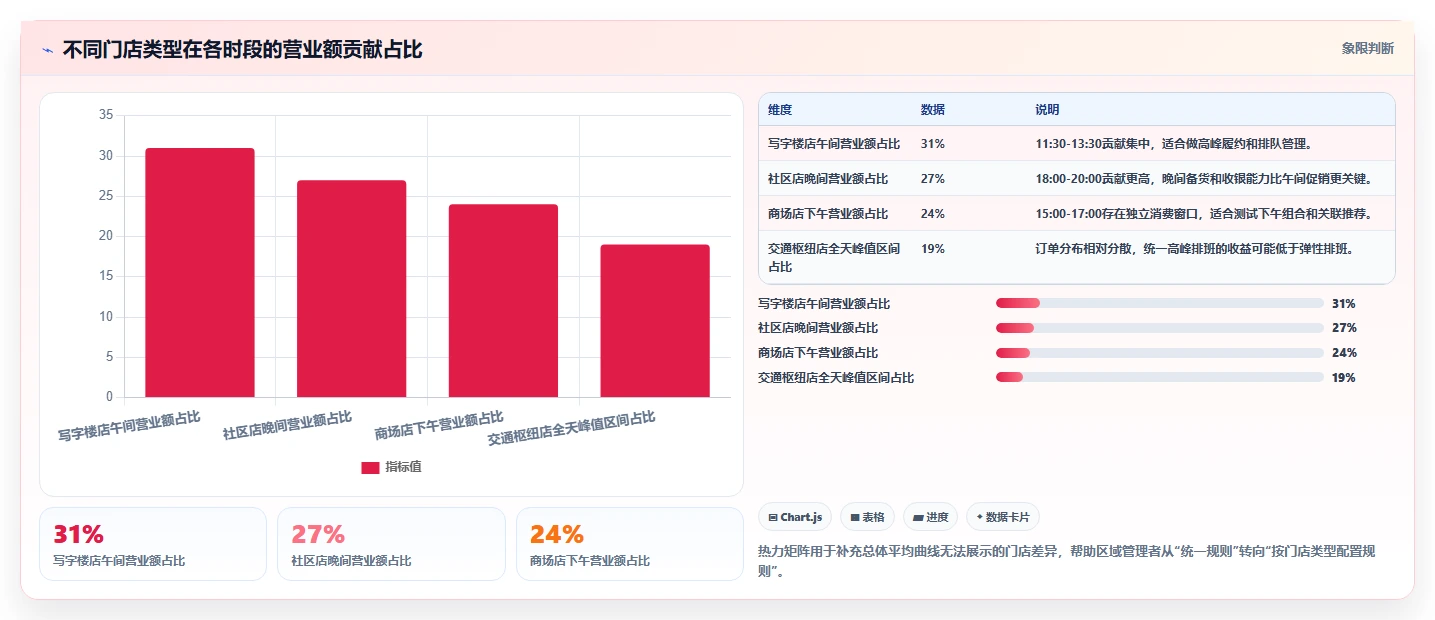Click the 24% progress bar for 商场店
Screen dimensions: 1435x620
point(1160,353)
